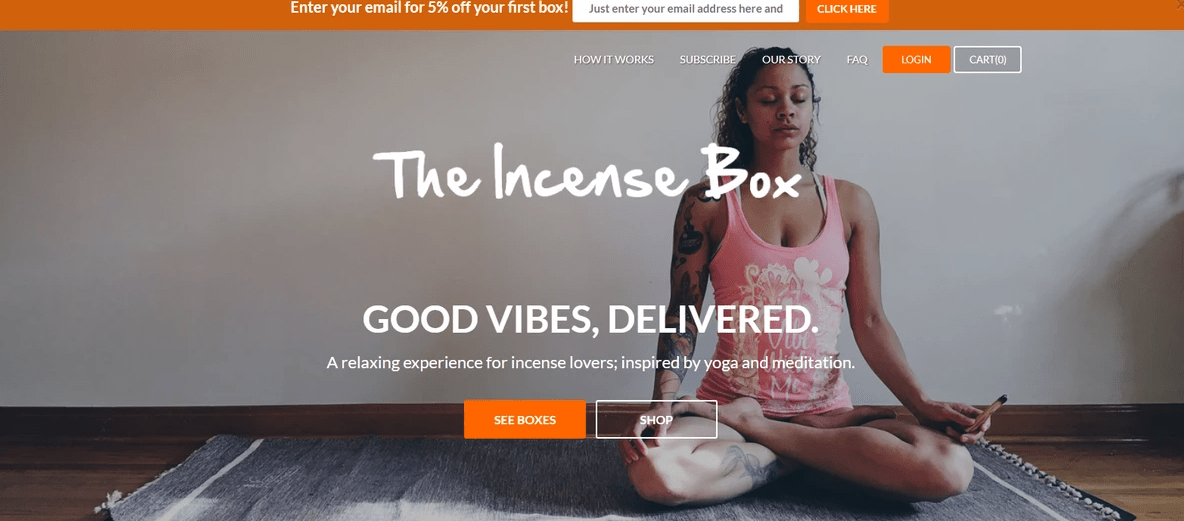Click the 5% off promo banner text
1184x521 pixels.
tap(429, 8)
